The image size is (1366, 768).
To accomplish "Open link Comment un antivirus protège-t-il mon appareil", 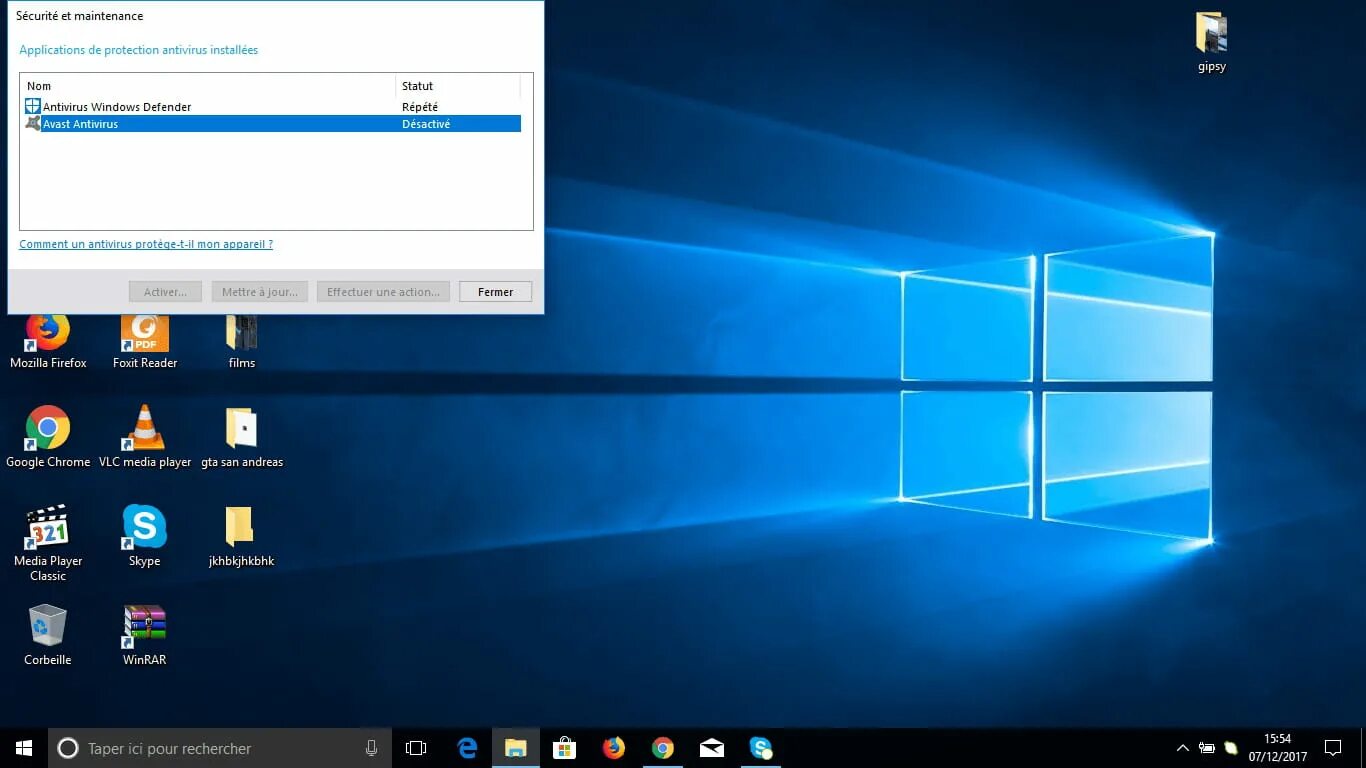I will point(146,244).
